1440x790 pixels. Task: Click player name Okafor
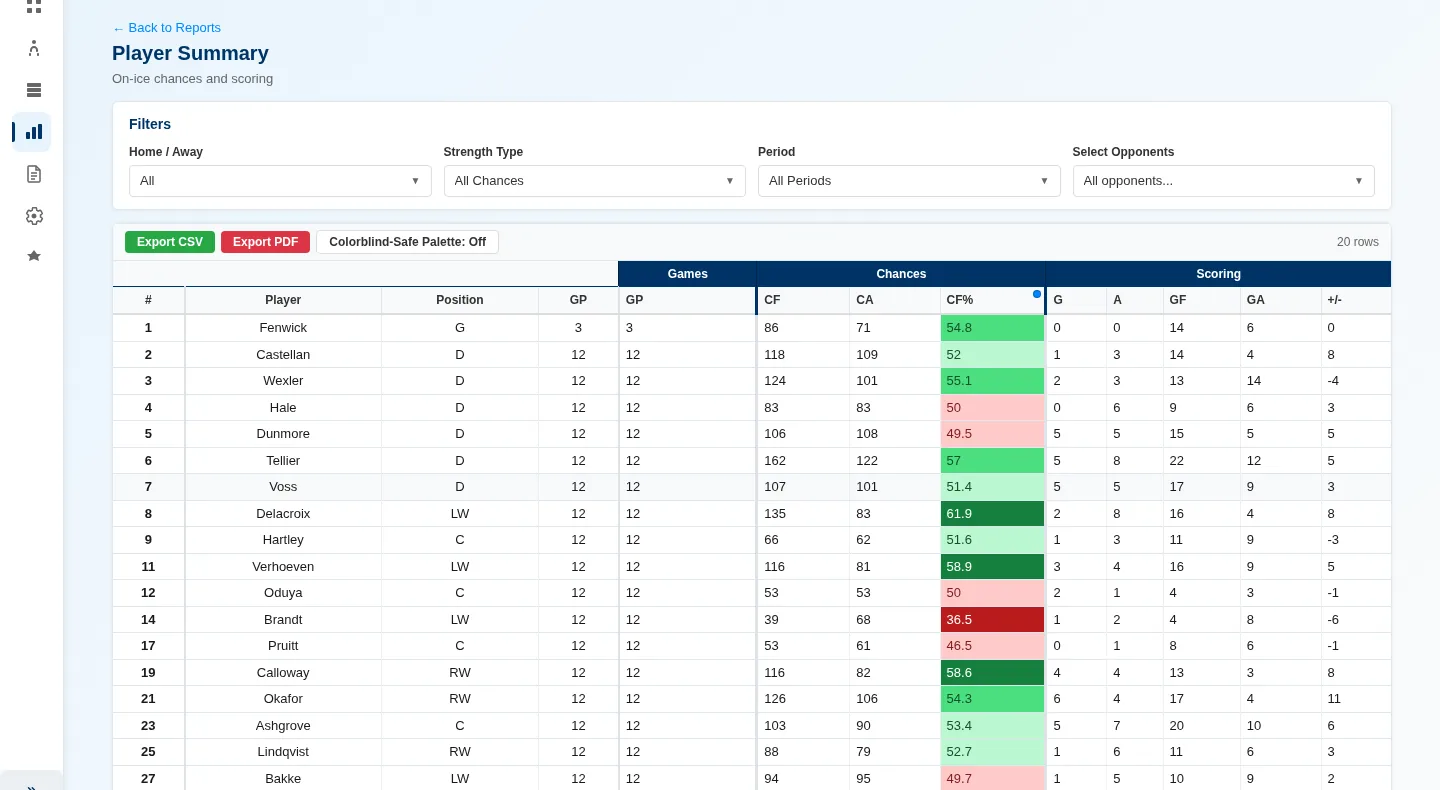(283, 699)
